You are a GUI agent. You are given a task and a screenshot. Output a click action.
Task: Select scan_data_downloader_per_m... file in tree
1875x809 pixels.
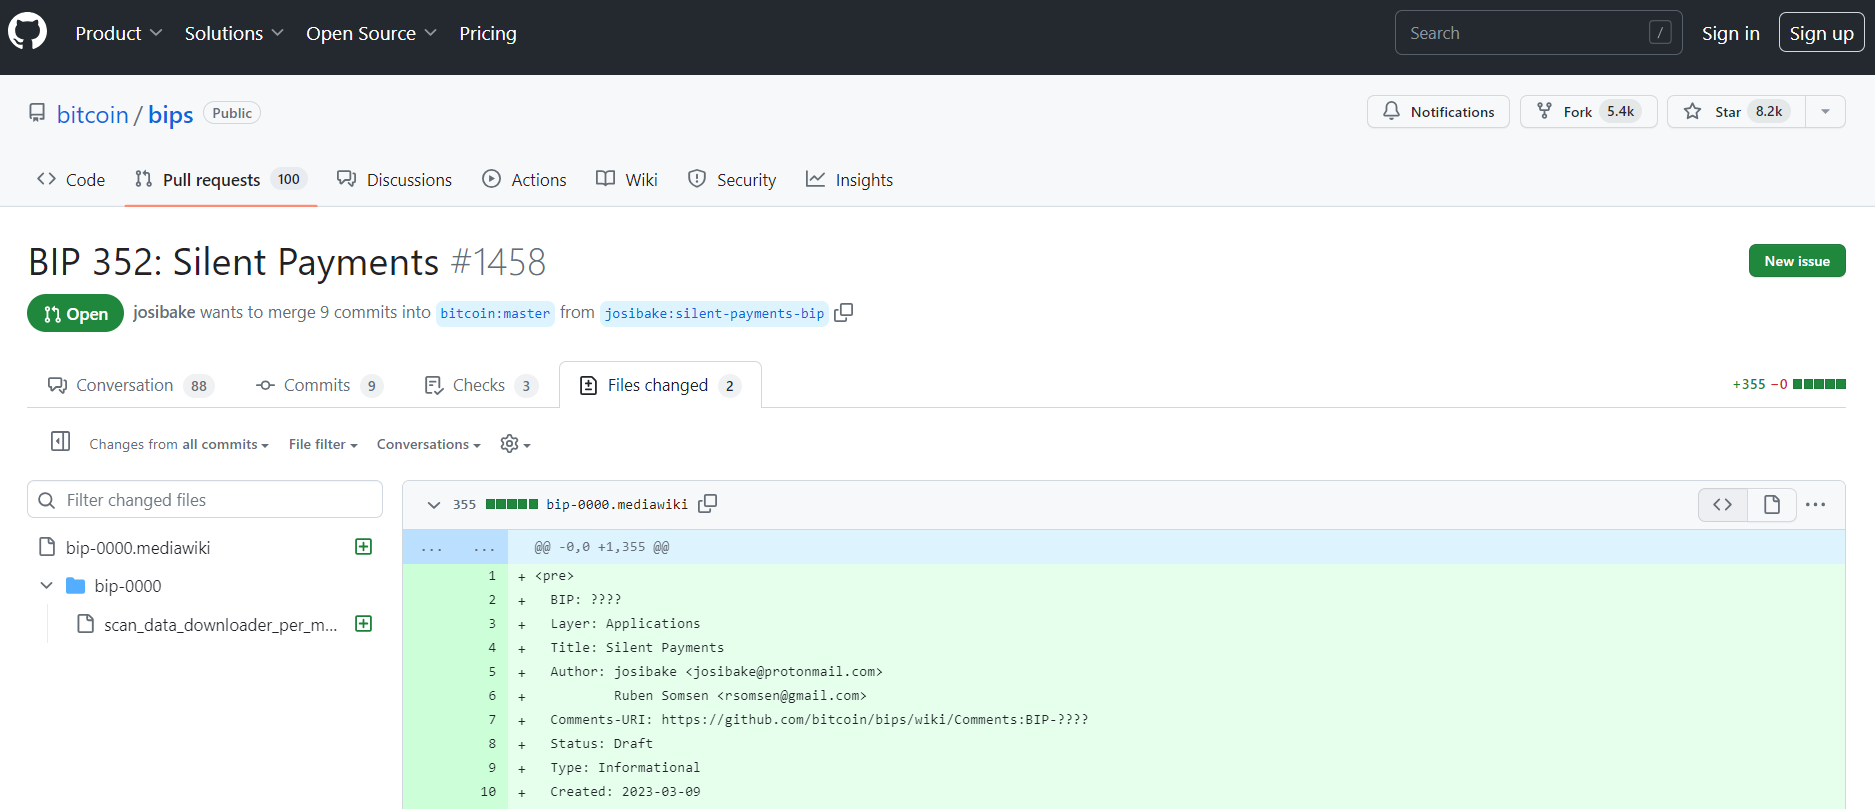point(221,624)
